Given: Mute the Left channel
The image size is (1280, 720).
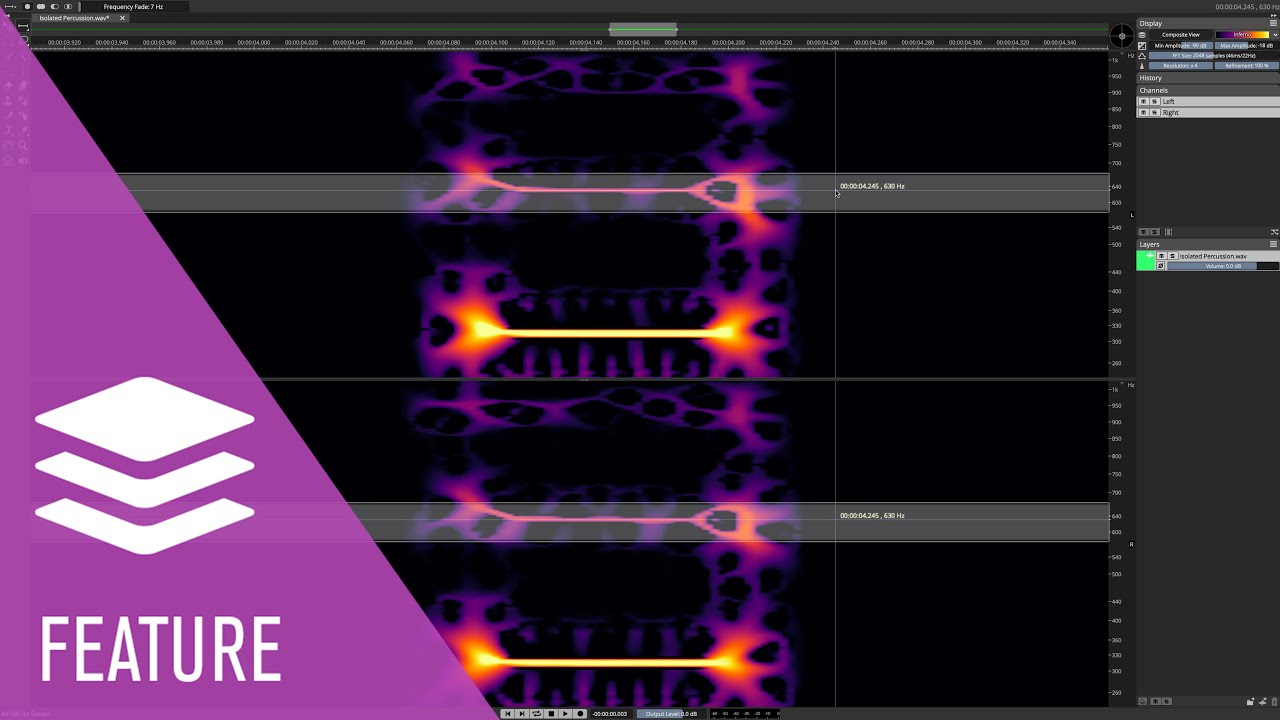Looking at the screenshot, I should tap(1144, 102).
